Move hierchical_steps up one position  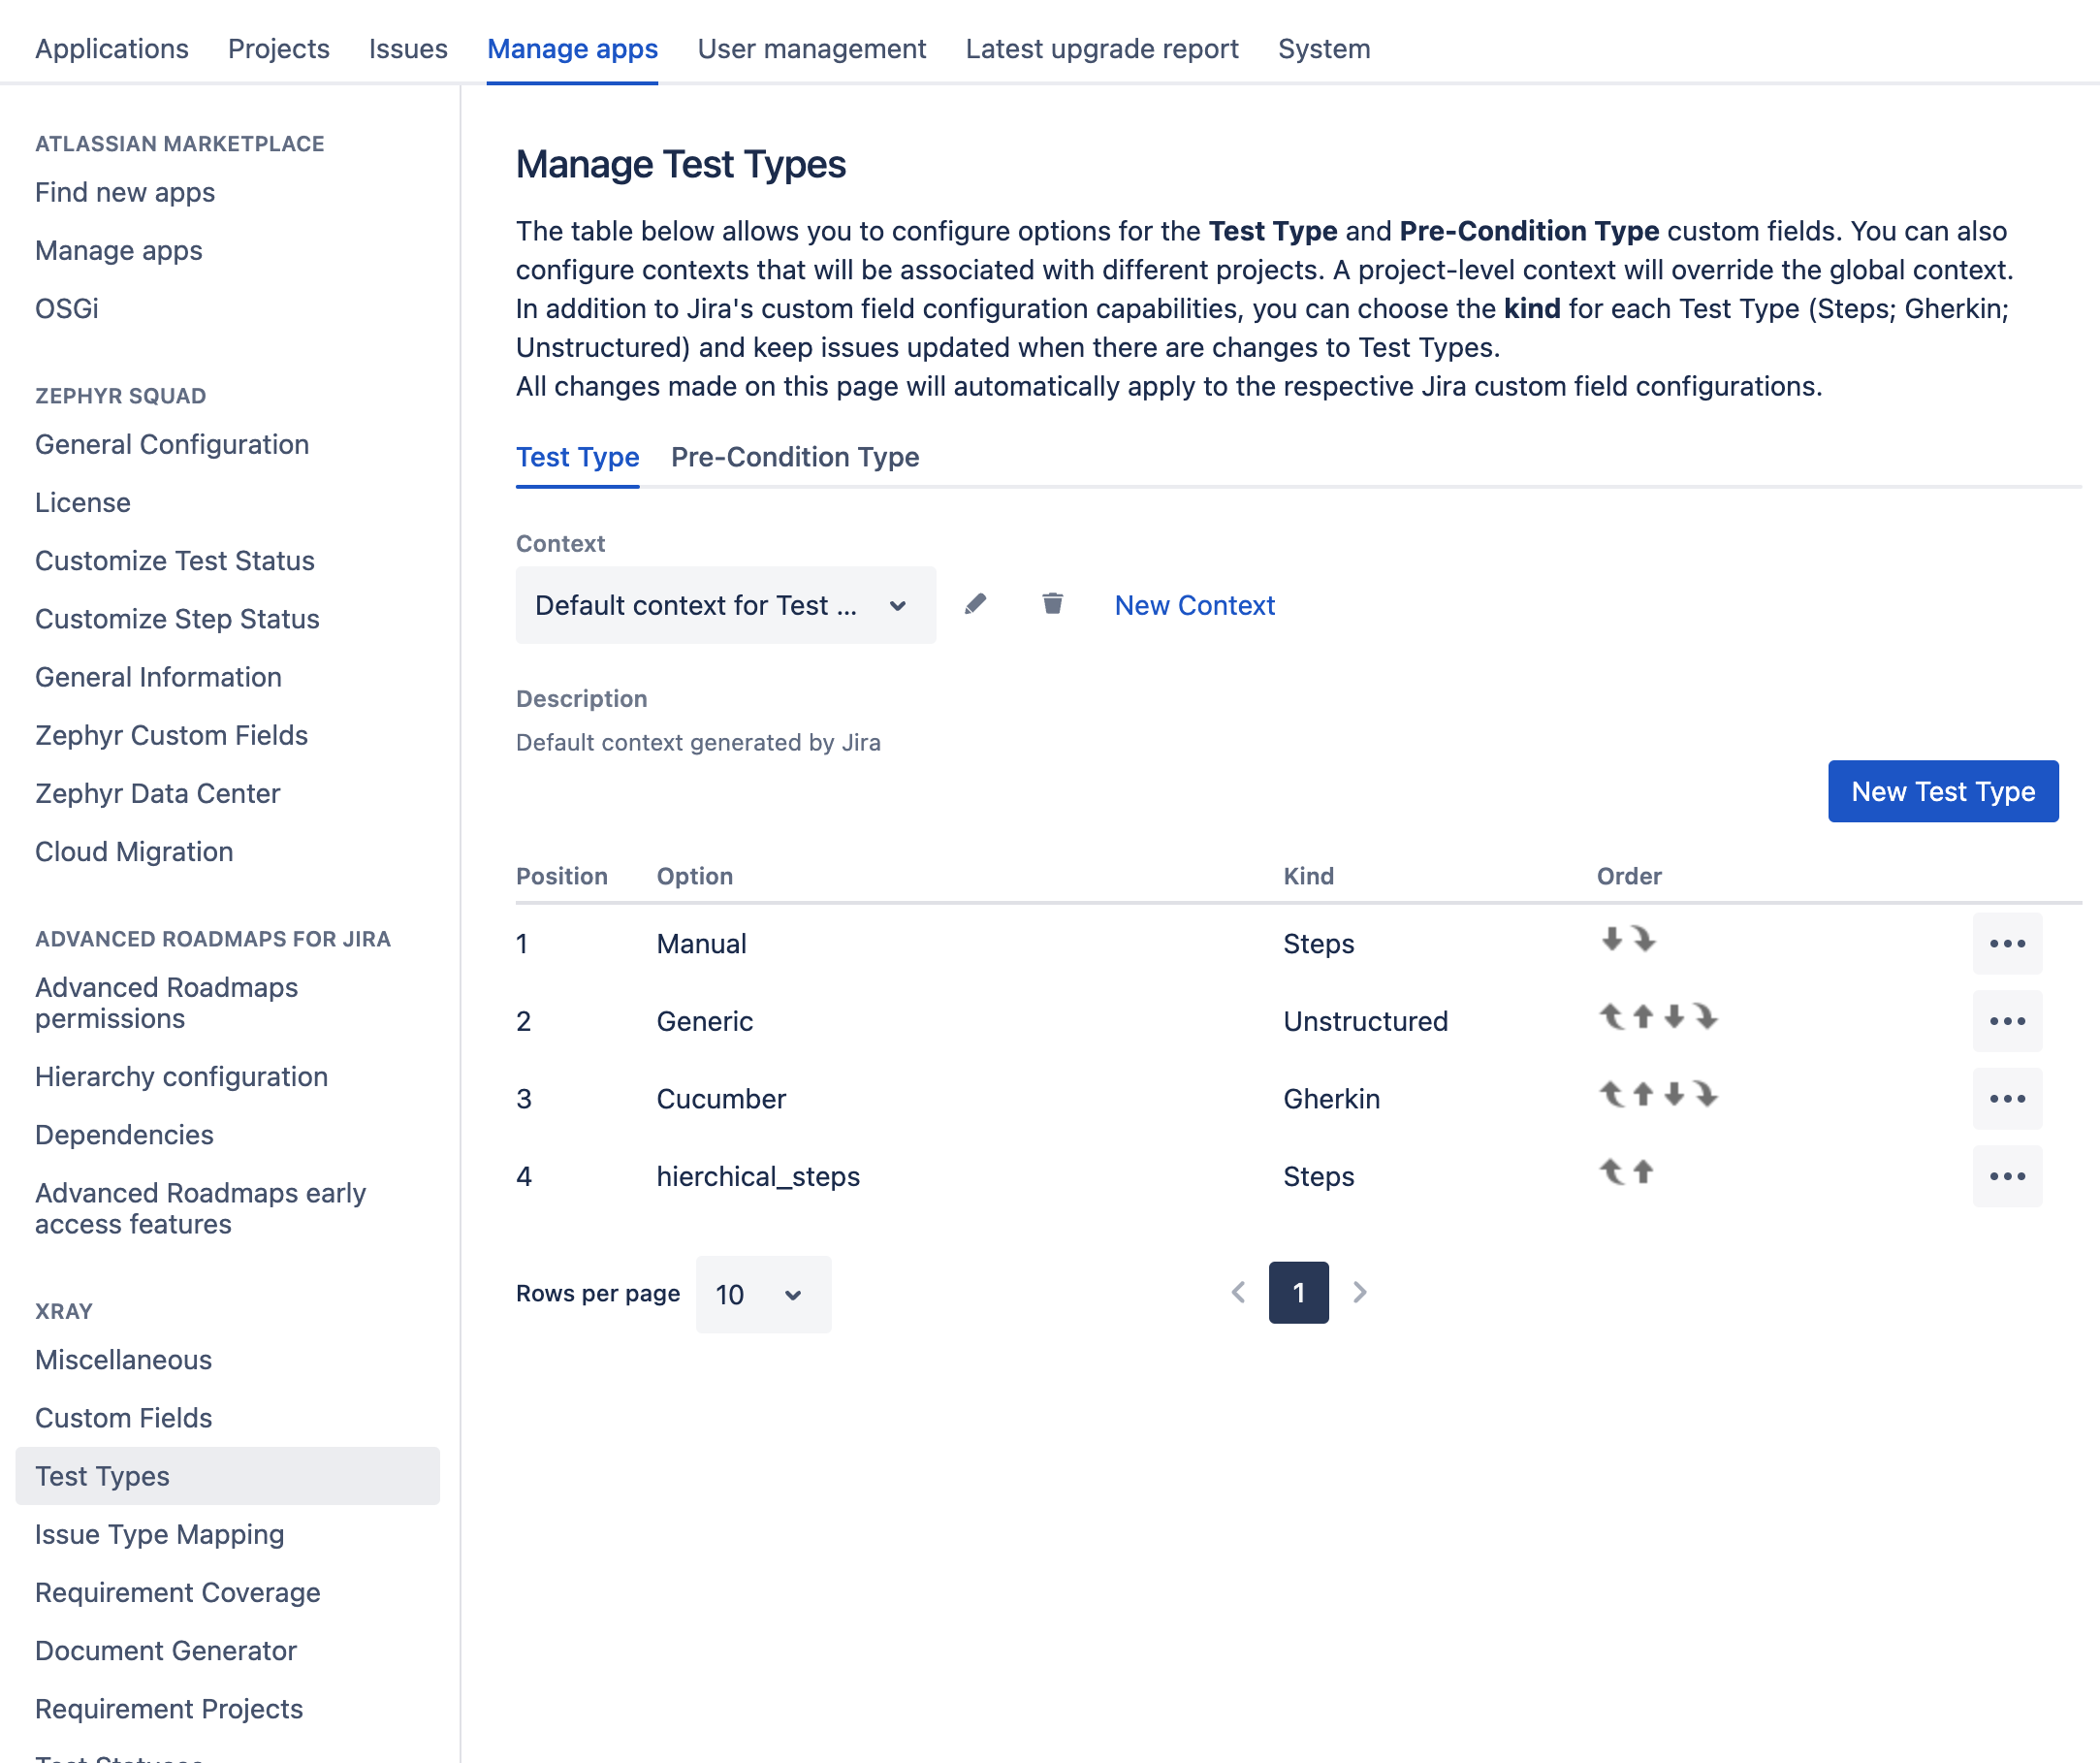pos(1643,1171)
